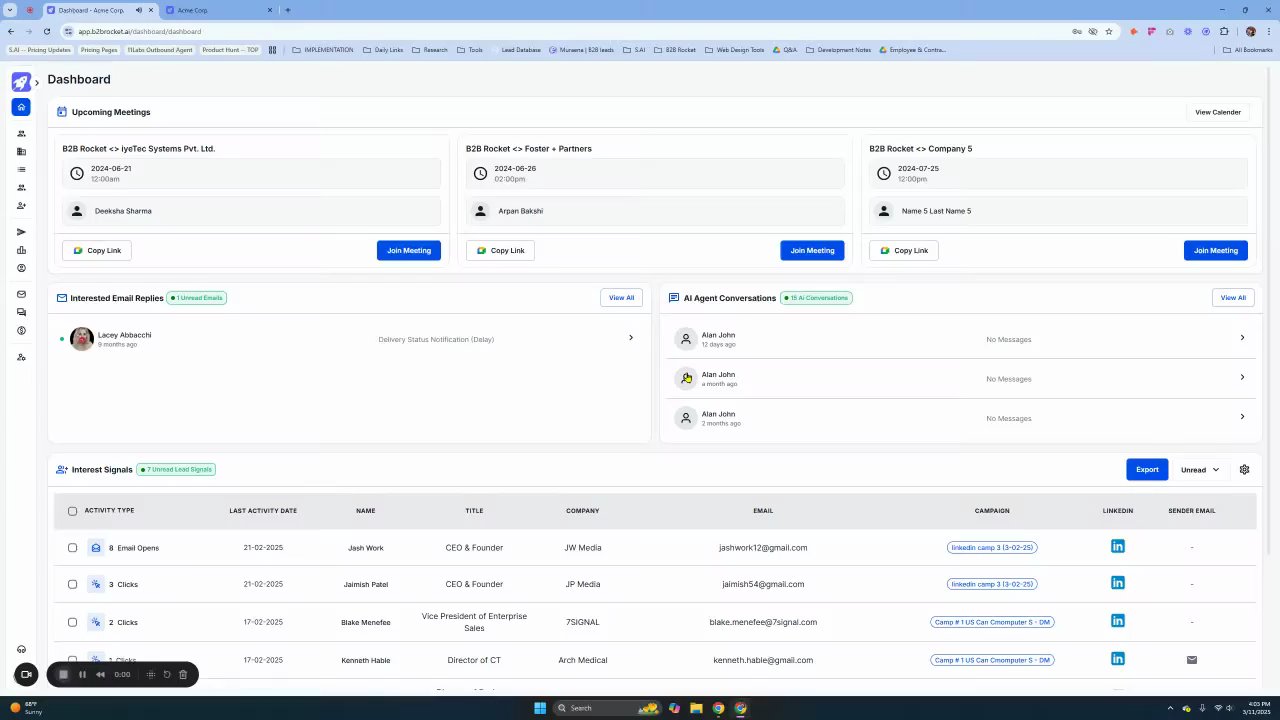The width and height of the screenshot is (1280, 720).
Task: Pause the screen recording
Action: tap(82, 674)
